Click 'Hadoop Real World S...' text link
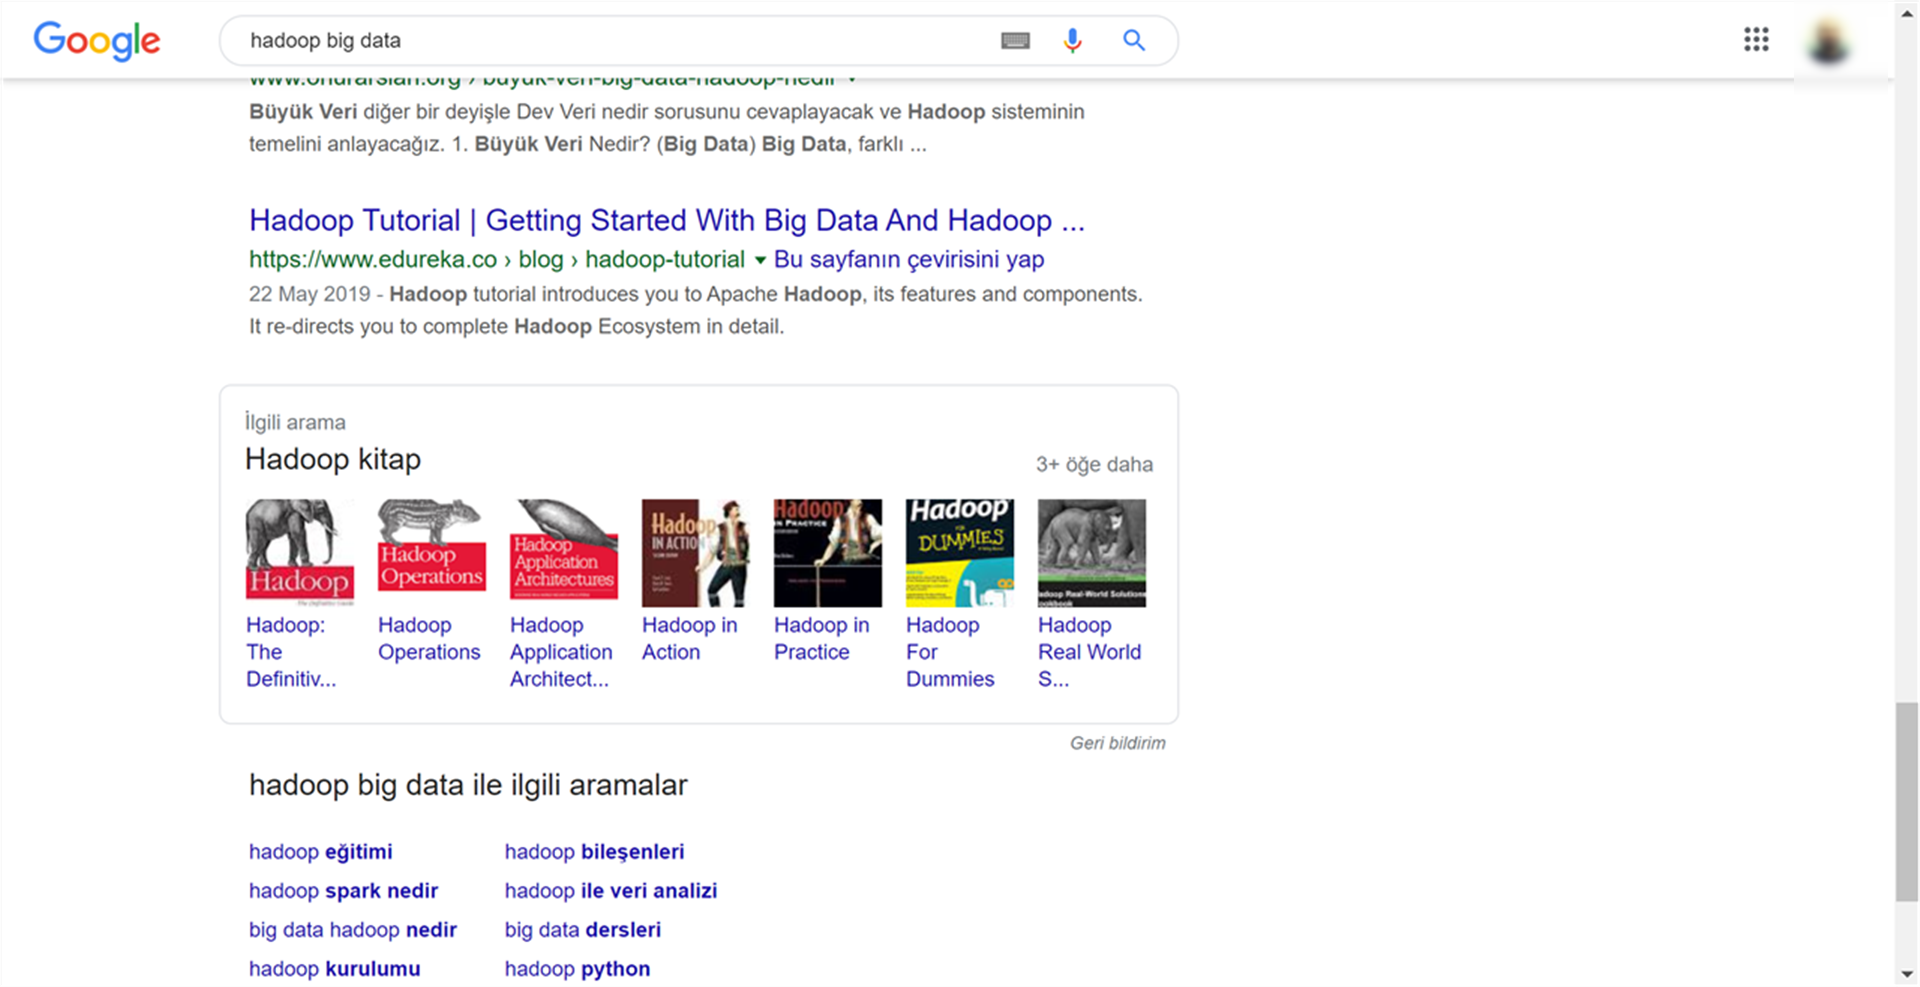The width and height of the screenshot is (1920, 987). coord(1089,652)
